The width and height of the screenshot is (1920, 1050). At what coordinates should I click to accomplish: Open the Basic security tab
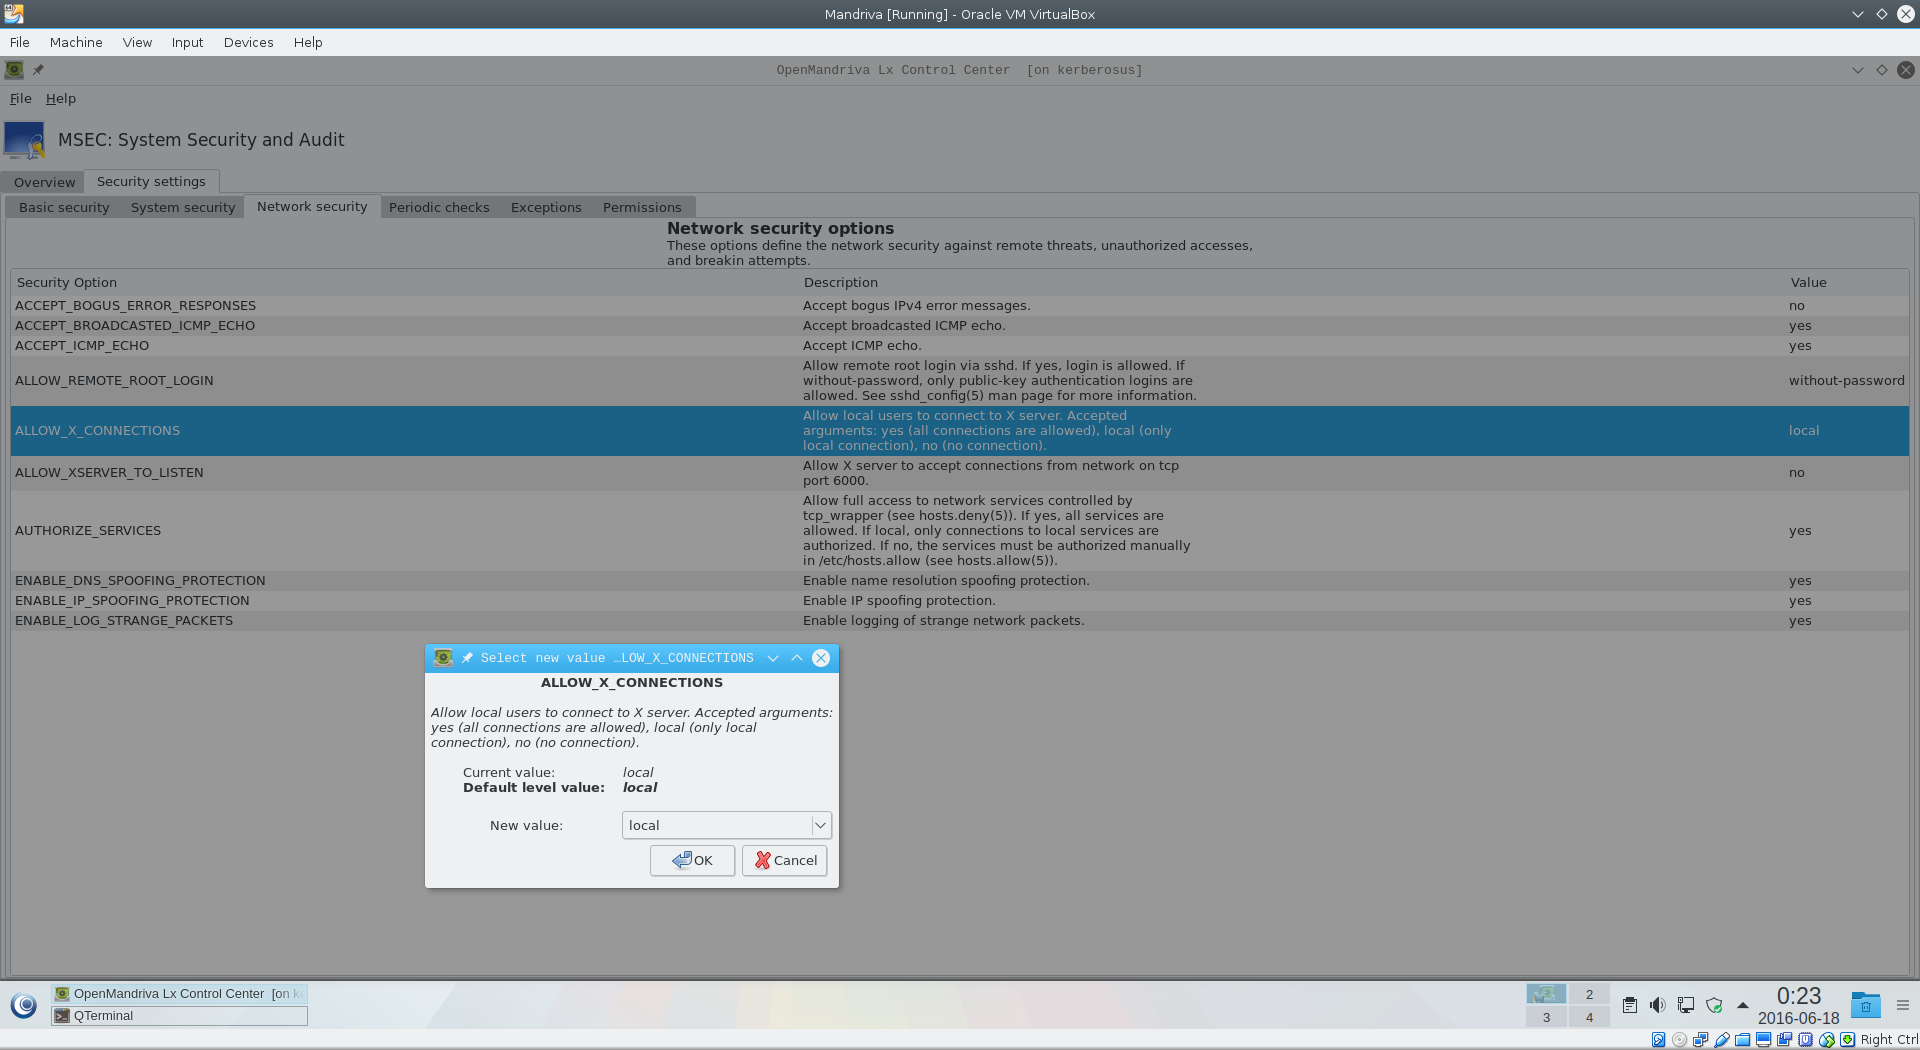pyautogui.click(x=64, y=207)
